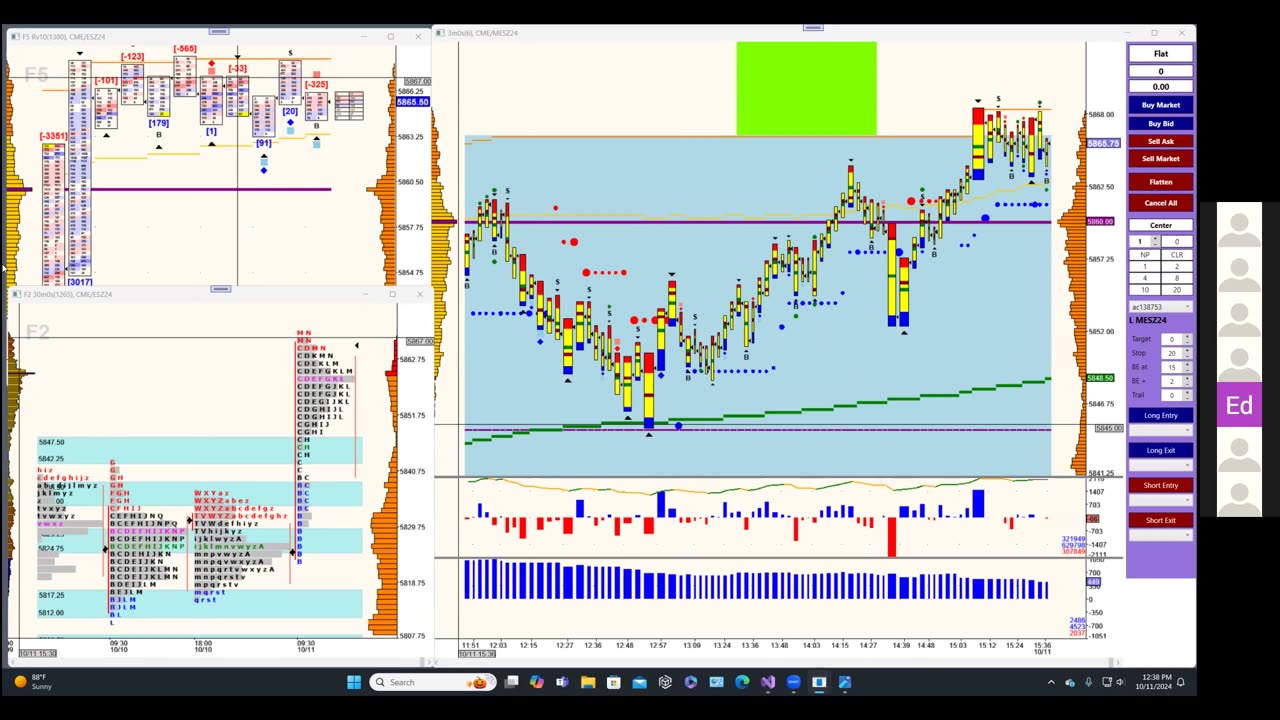The image size is (1280, 720).
Task: Click the CLR button
Action: [1177, 255]
